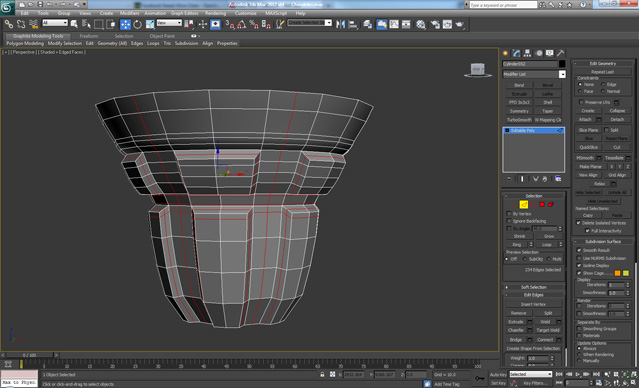Select the highlighted Edge sub-object icon

click(524, 204)
